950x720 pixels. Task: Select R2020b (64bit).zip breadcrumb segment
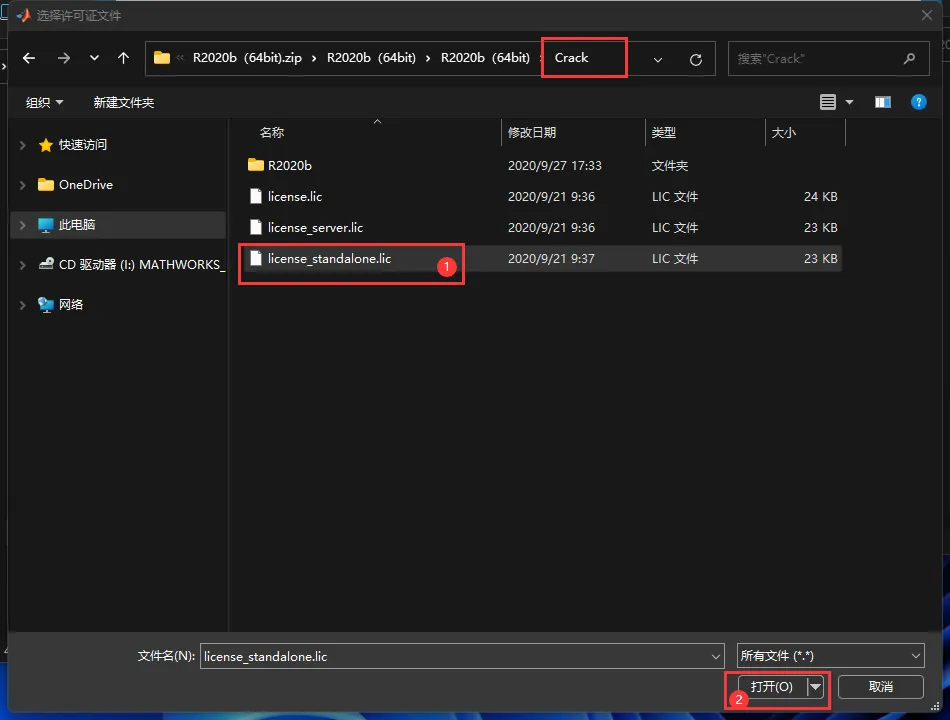tap(247, 58)
